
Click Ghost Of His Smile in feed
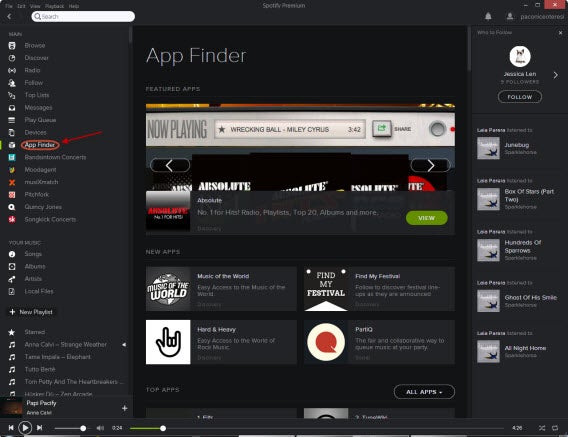[531, 297]
